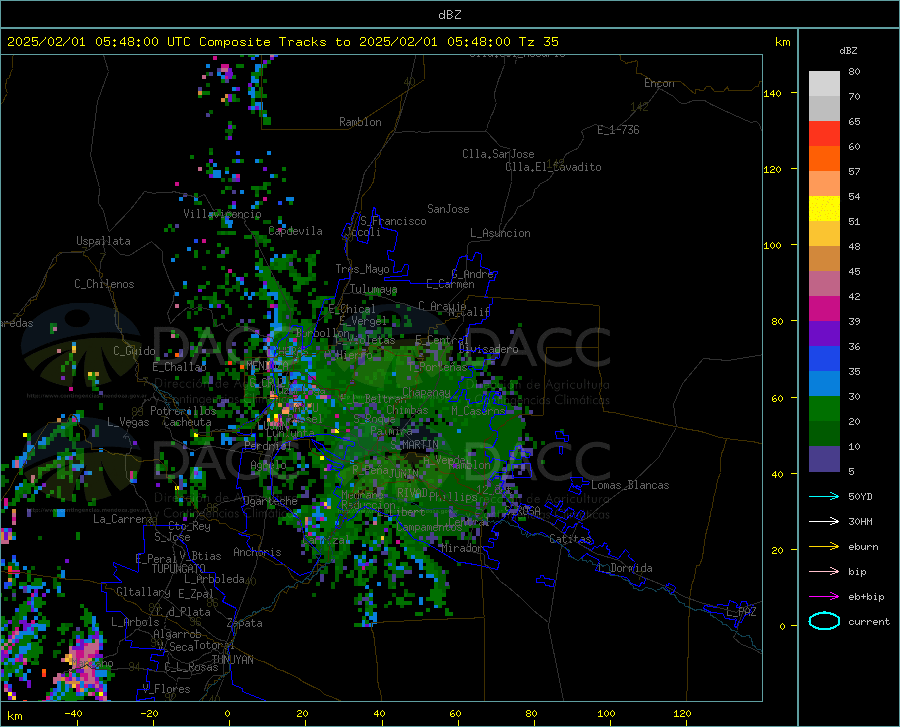
Task: Select the slate 5-10 dBZ color swatch
Action: [824, 459]
